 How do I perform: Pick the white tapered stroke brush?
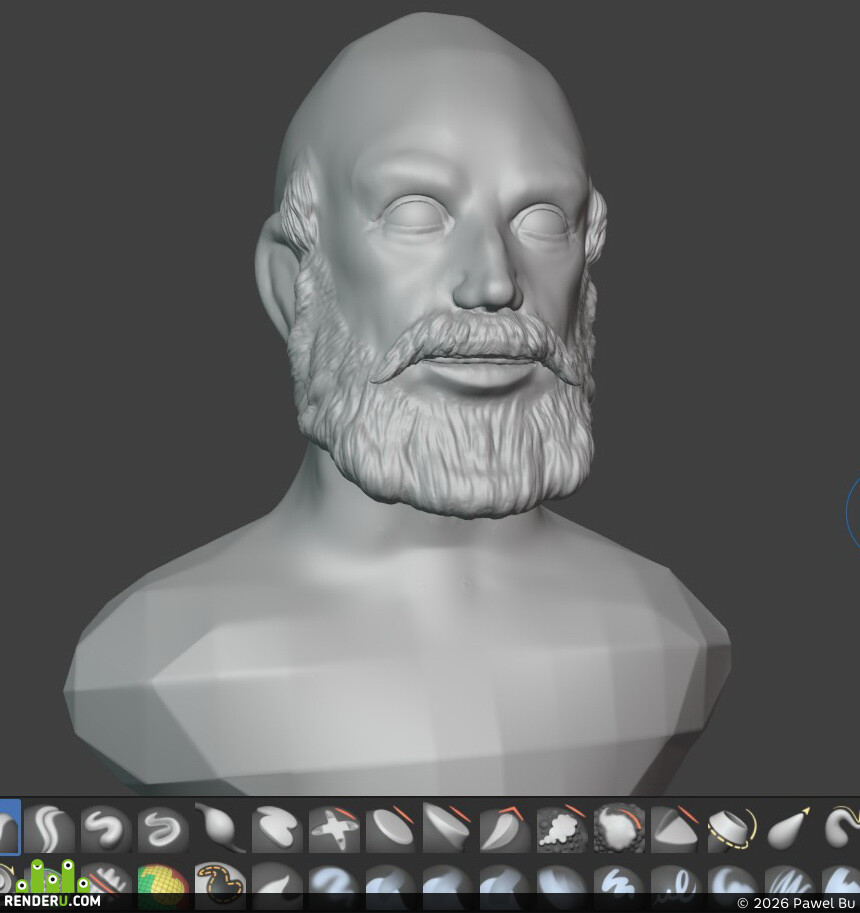point(277,884)
